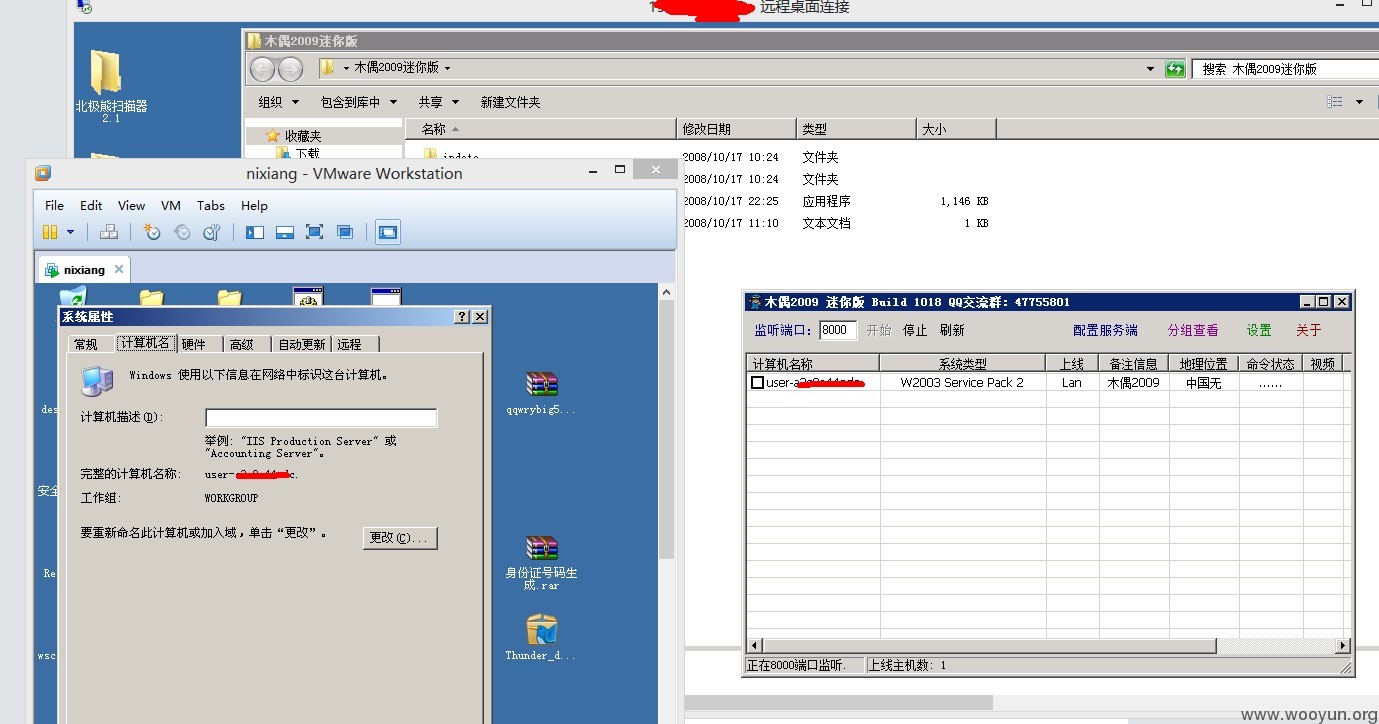Select W2003 Service Pack 2 cell
Viewport: 1379px width, 724px height.
click(962, 383)
